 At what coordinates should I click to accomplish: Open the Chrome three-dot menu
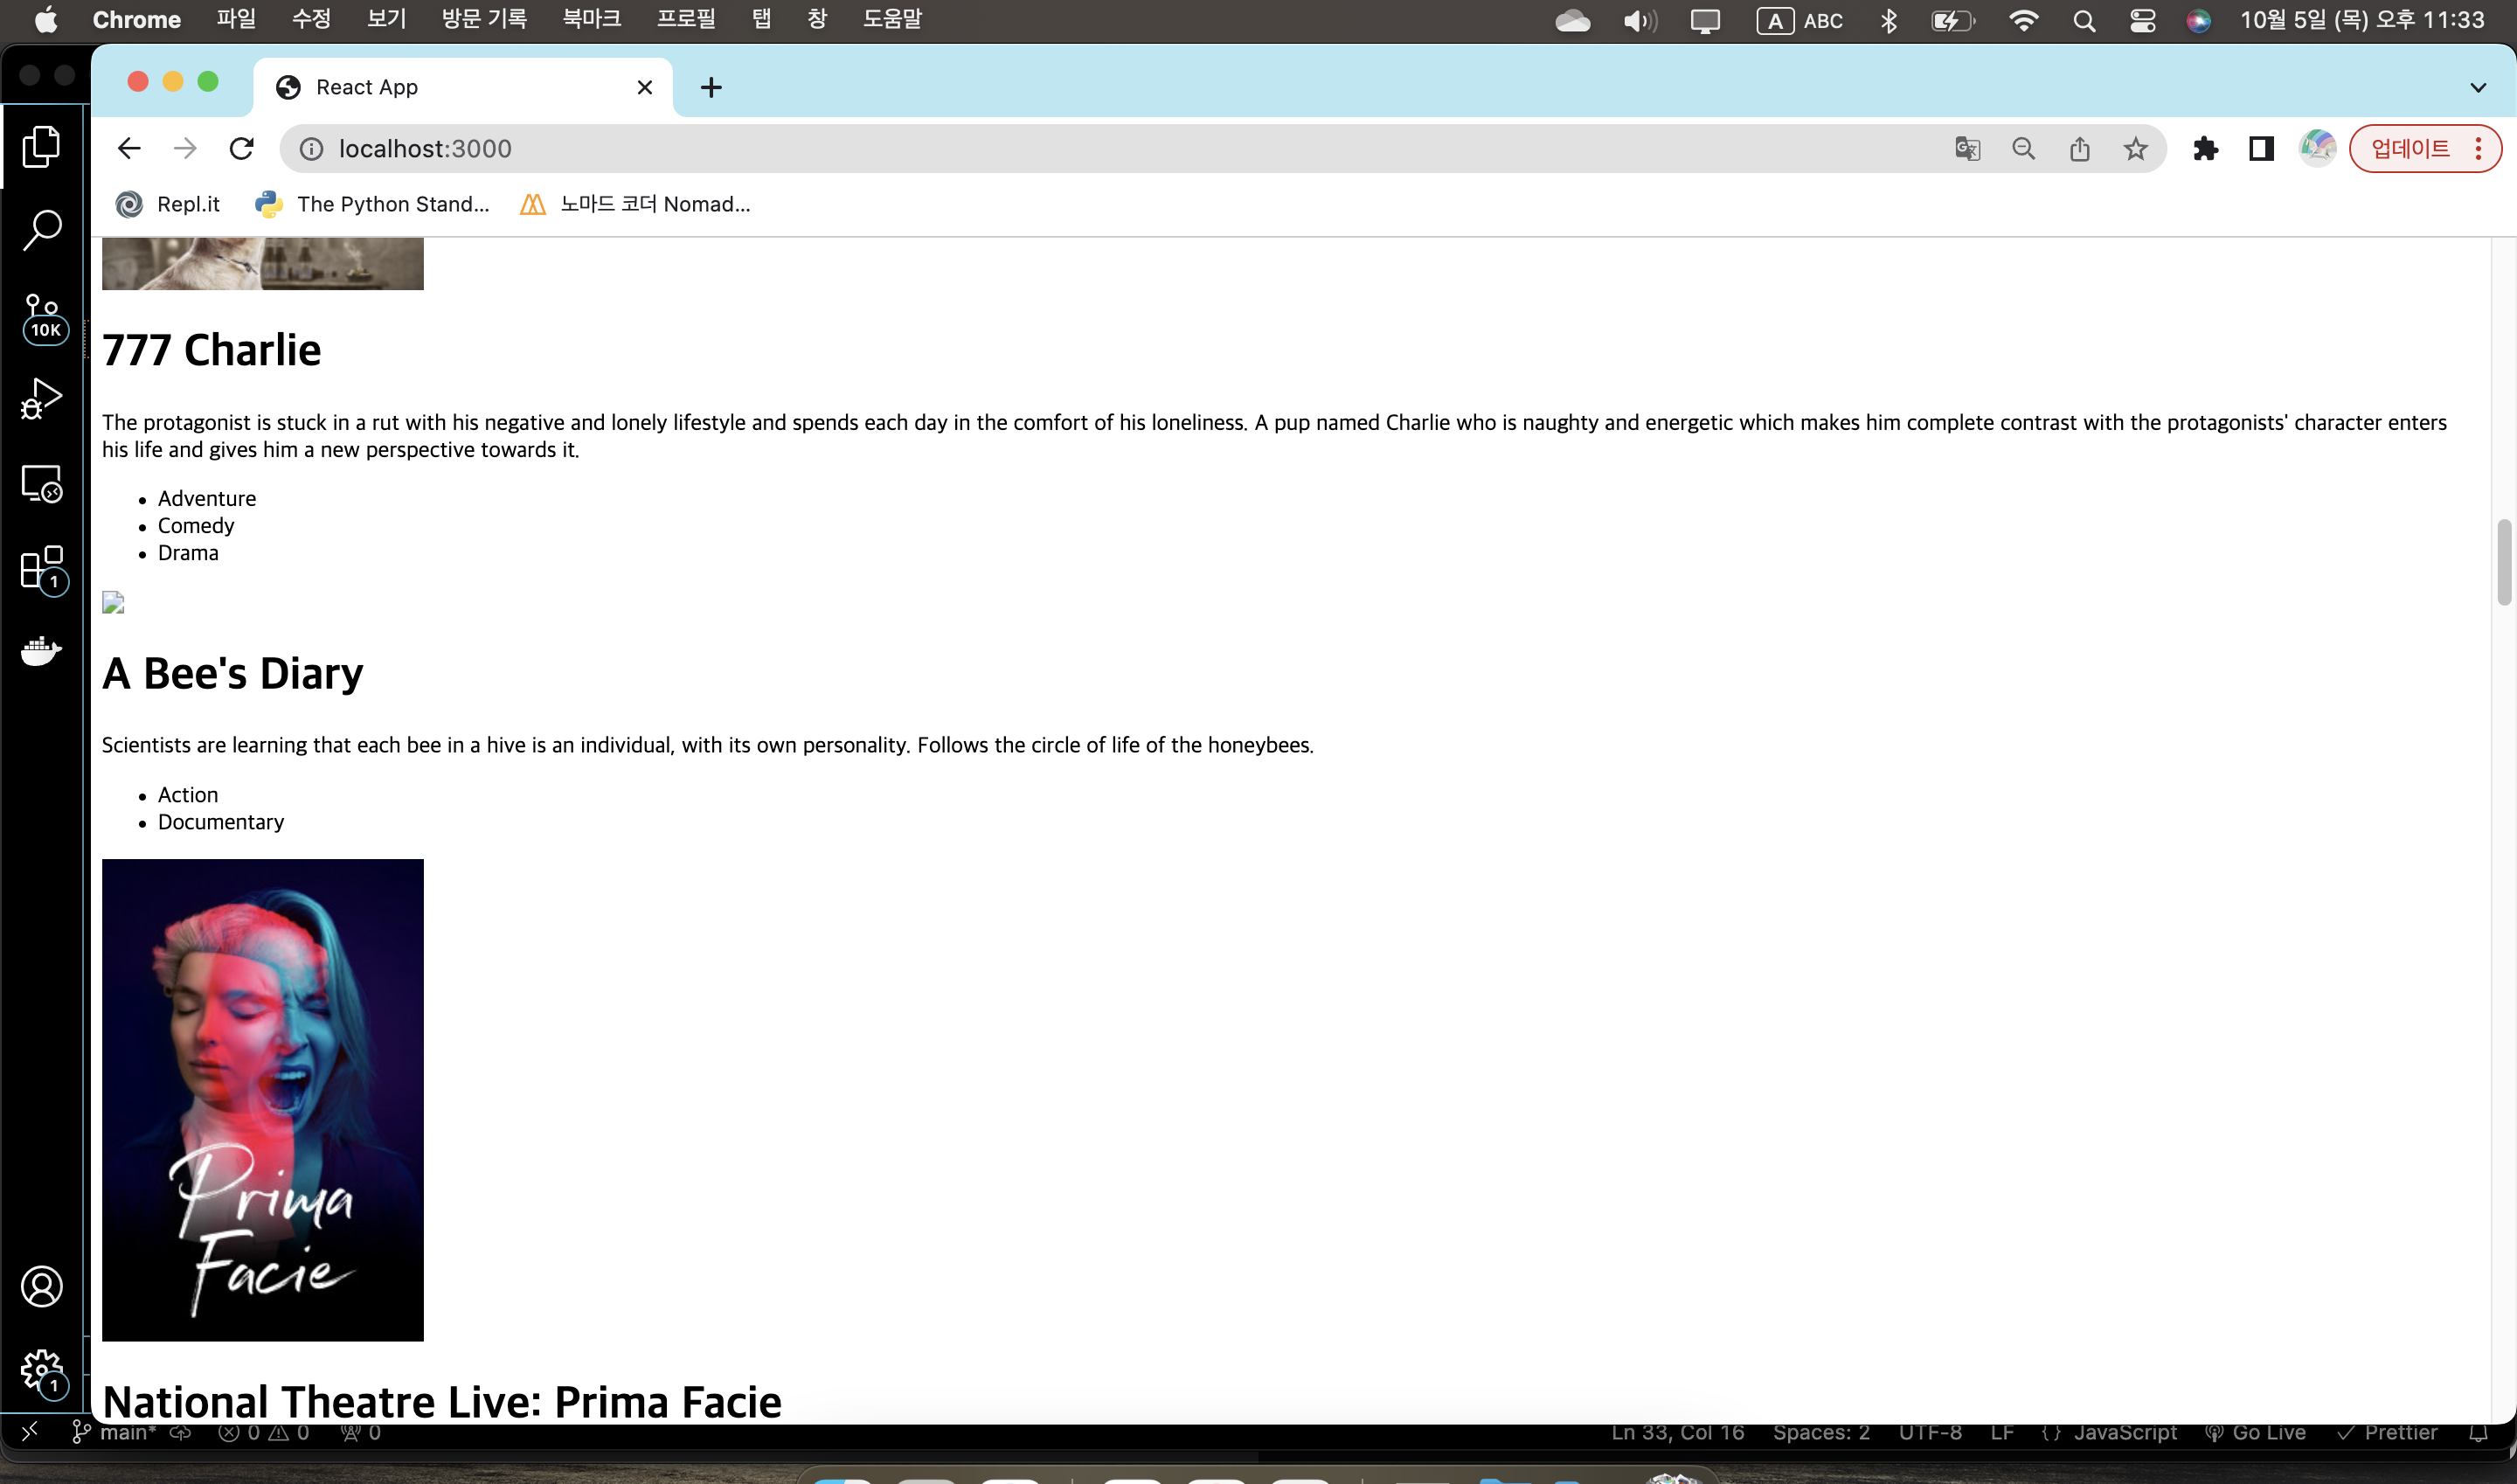tap(2478, 149)
